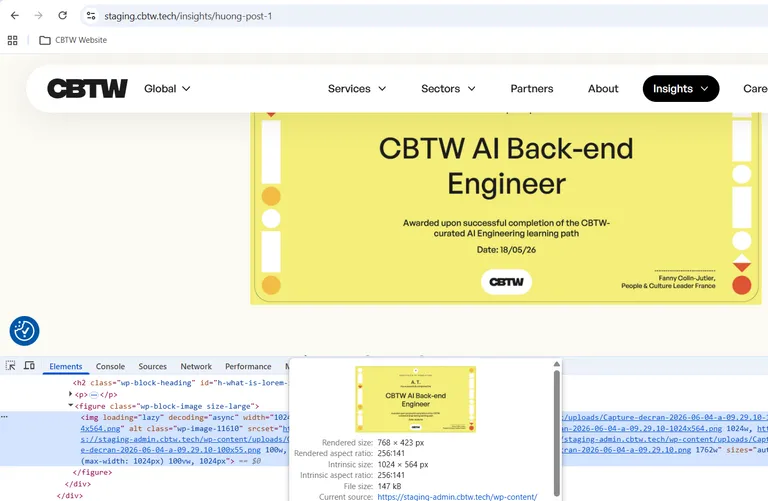Toggle the device toolbar icon in DevTools
The image size is (768, 501).
coord(29,366)
